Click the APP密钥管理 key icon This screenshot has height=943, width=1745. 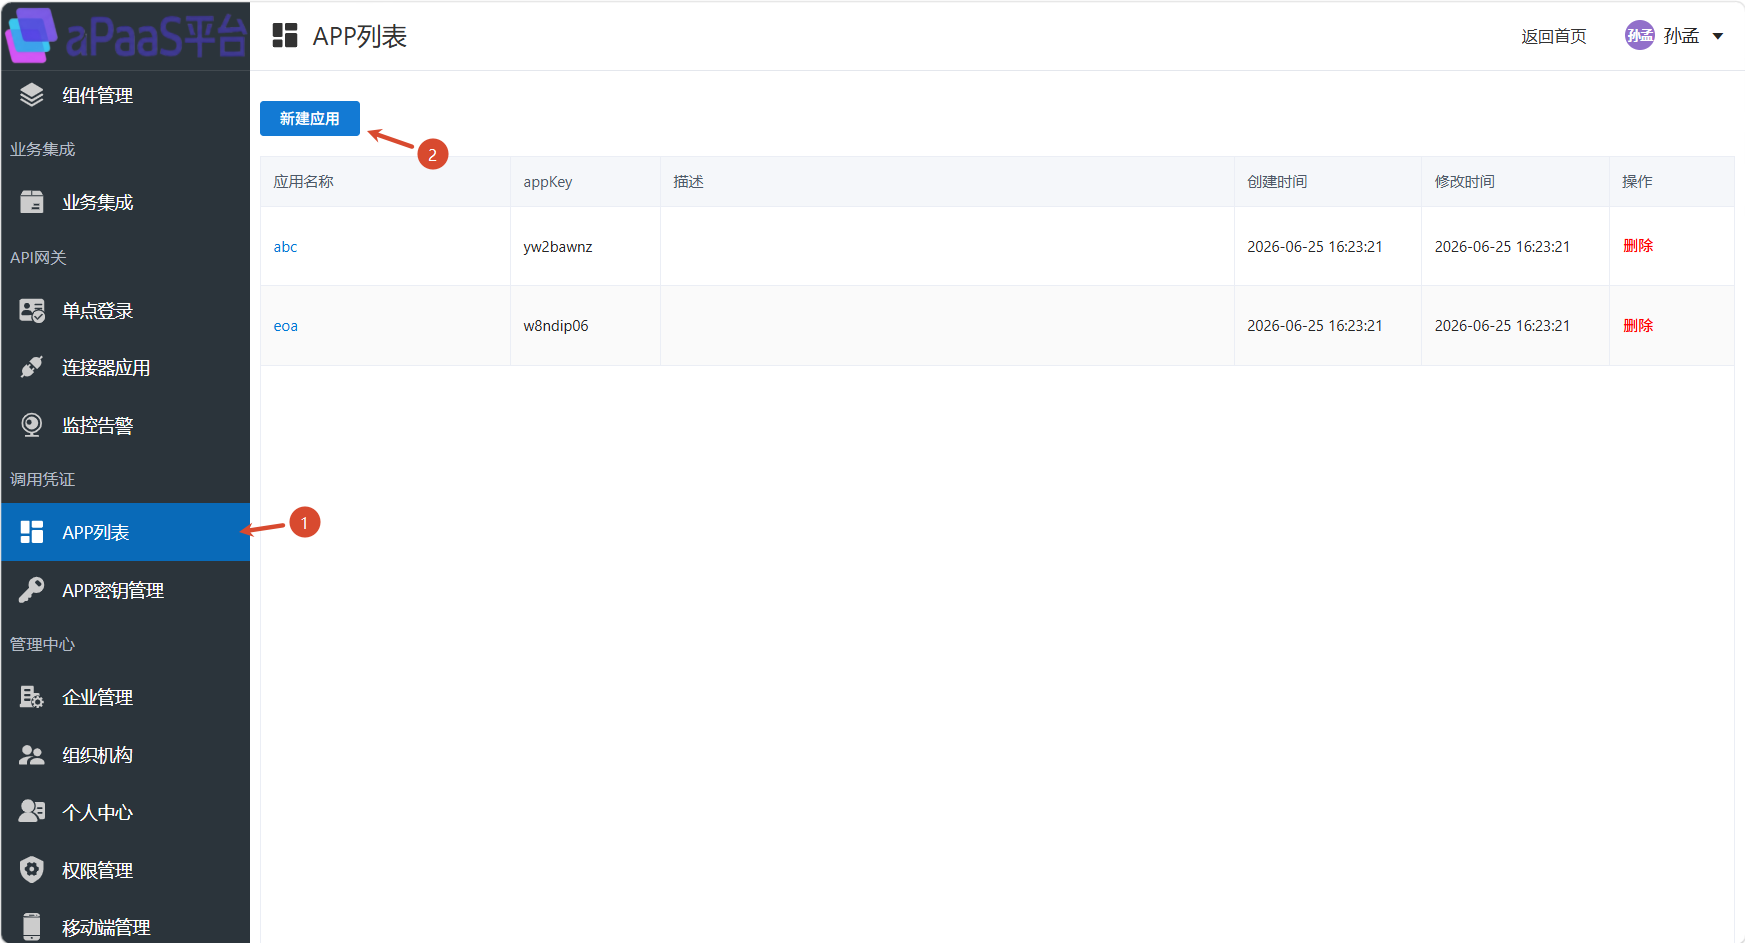tap(32, 590)
